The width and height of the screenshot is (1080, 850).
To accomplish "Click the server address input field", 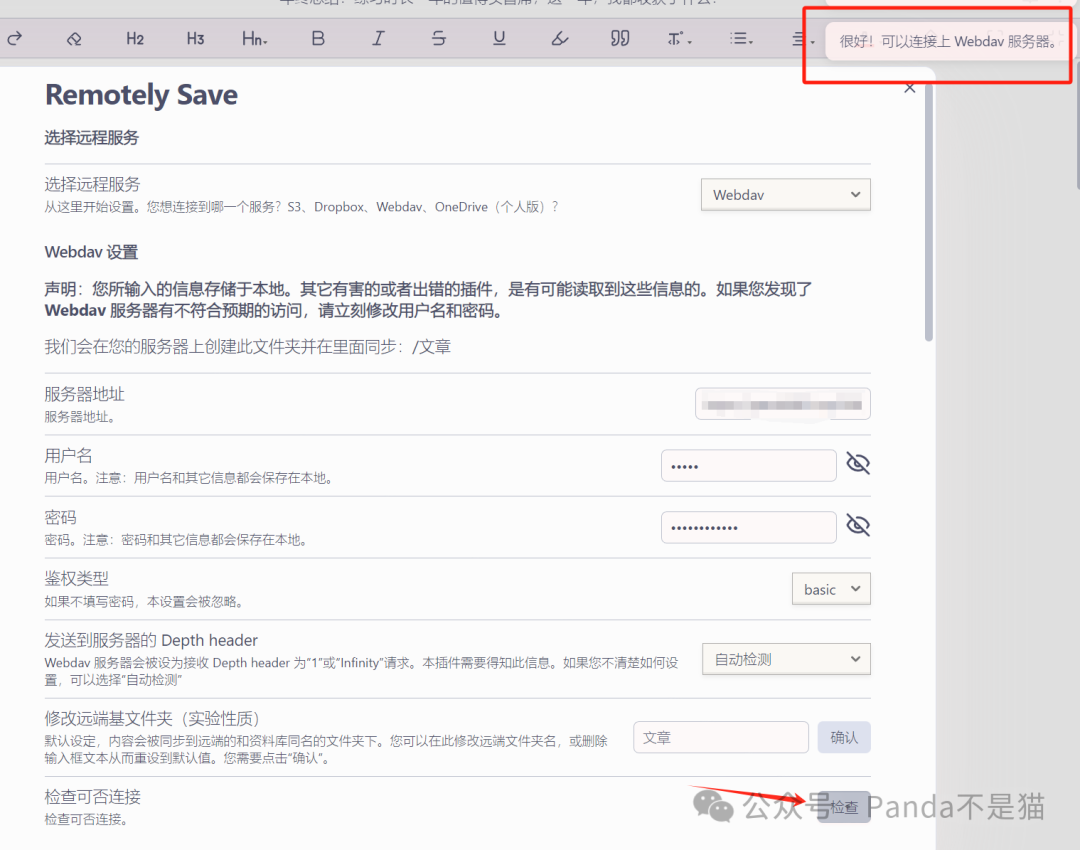I will [x=782, y=404].
